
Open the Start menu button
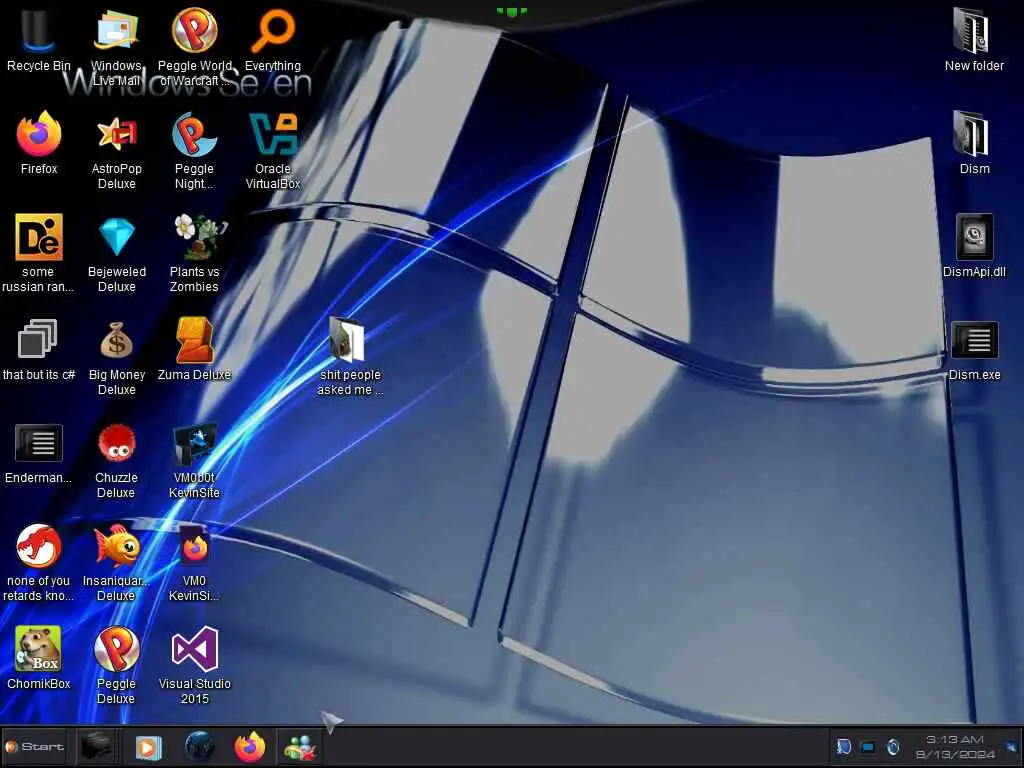pyautogui.click(x=34, y=746)
